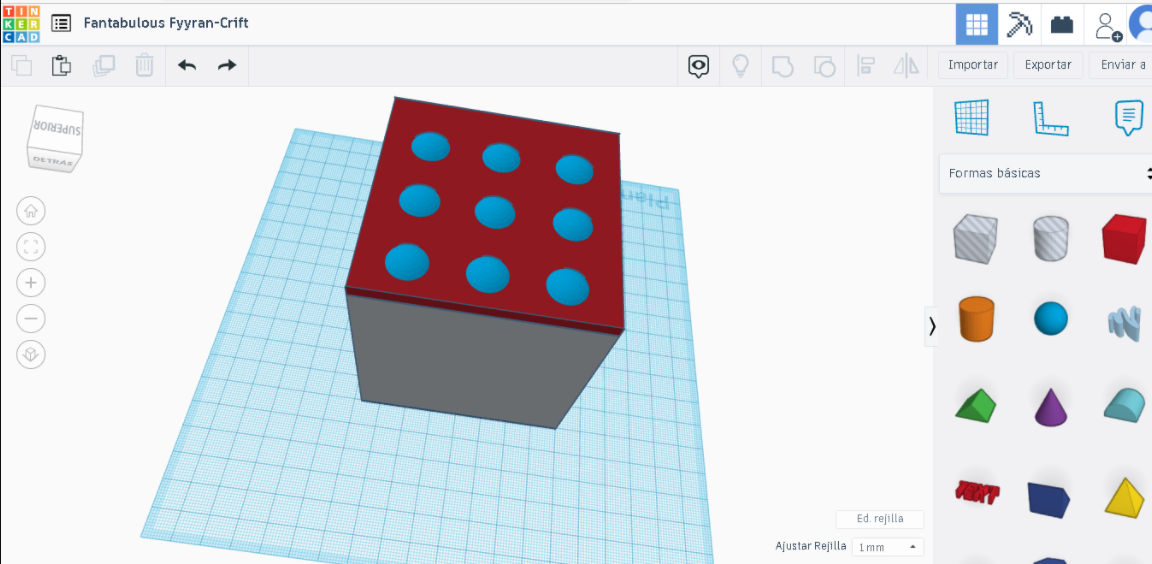Pick the red Box shape

tap(1126, 239)
